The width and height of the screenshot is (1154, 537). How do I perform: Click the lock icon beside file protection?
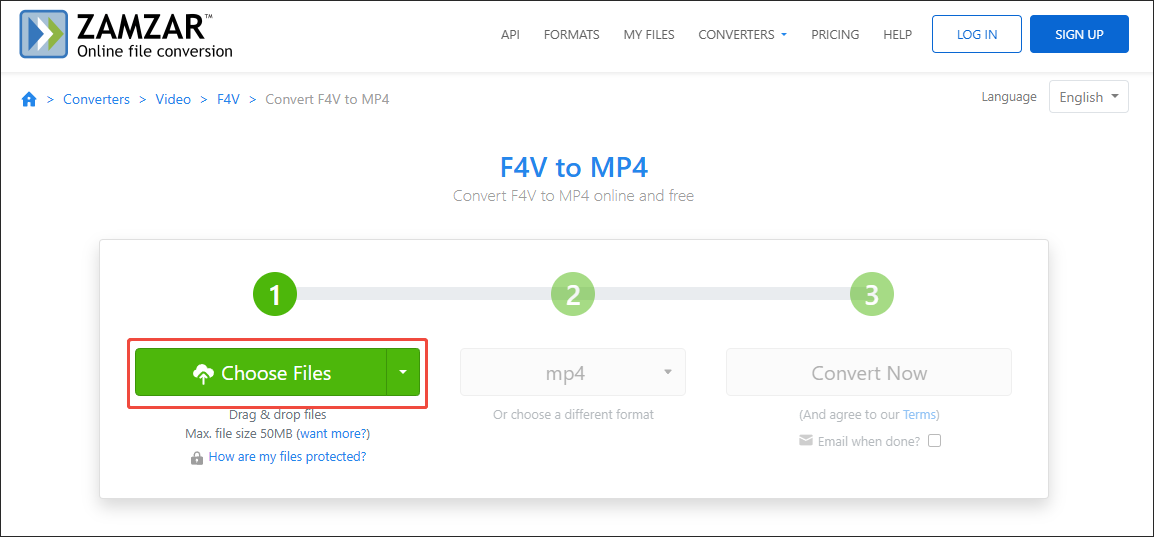click(x=197, y=458)
